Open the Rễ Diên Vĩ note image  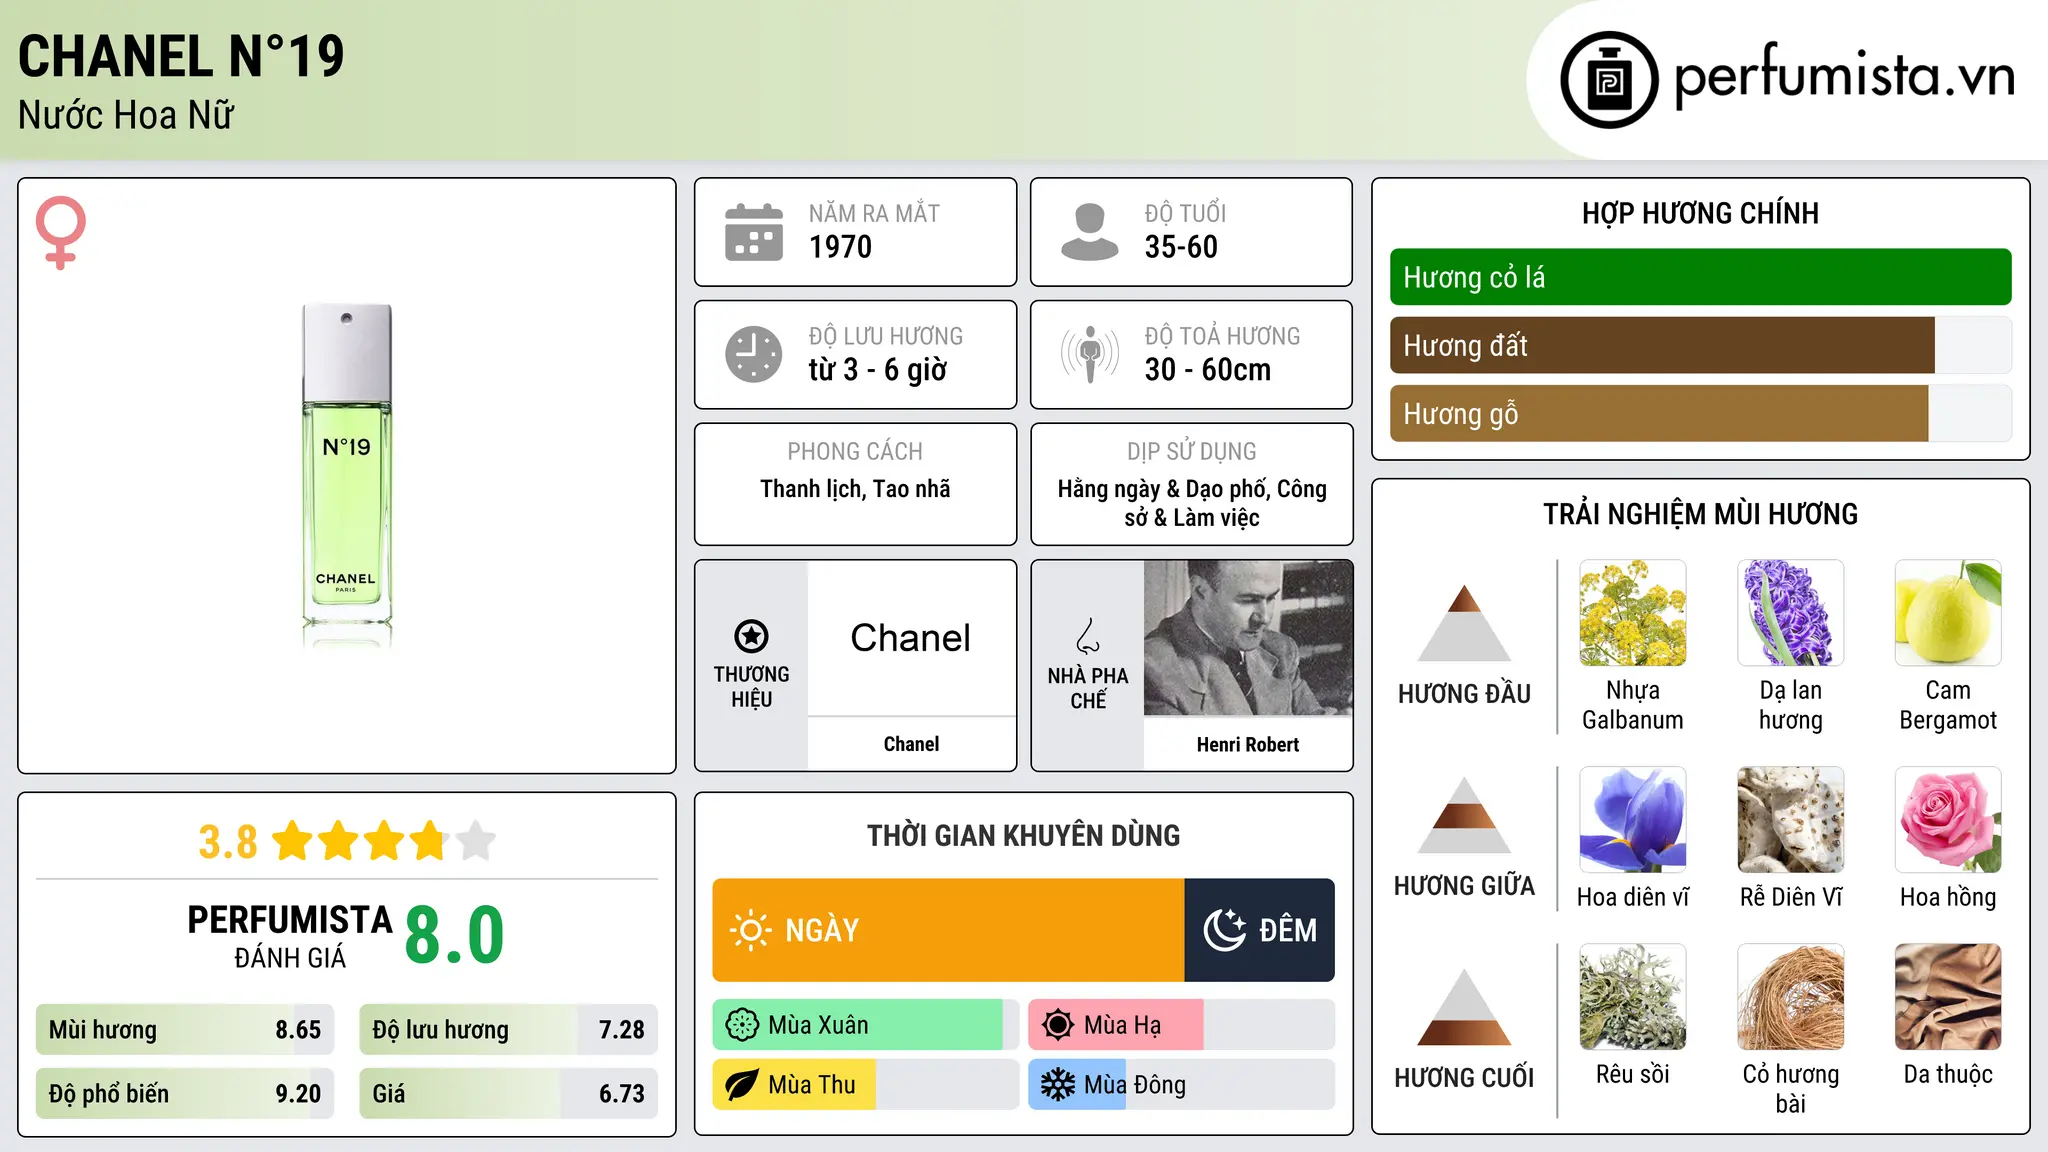(1791, 820)
